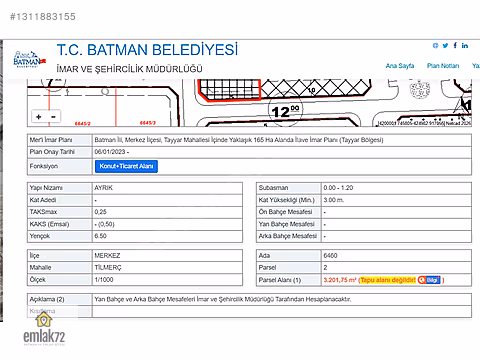Click the circled 12 road width marker
This screenshot has width=480, height=360.
click(285, 111)
